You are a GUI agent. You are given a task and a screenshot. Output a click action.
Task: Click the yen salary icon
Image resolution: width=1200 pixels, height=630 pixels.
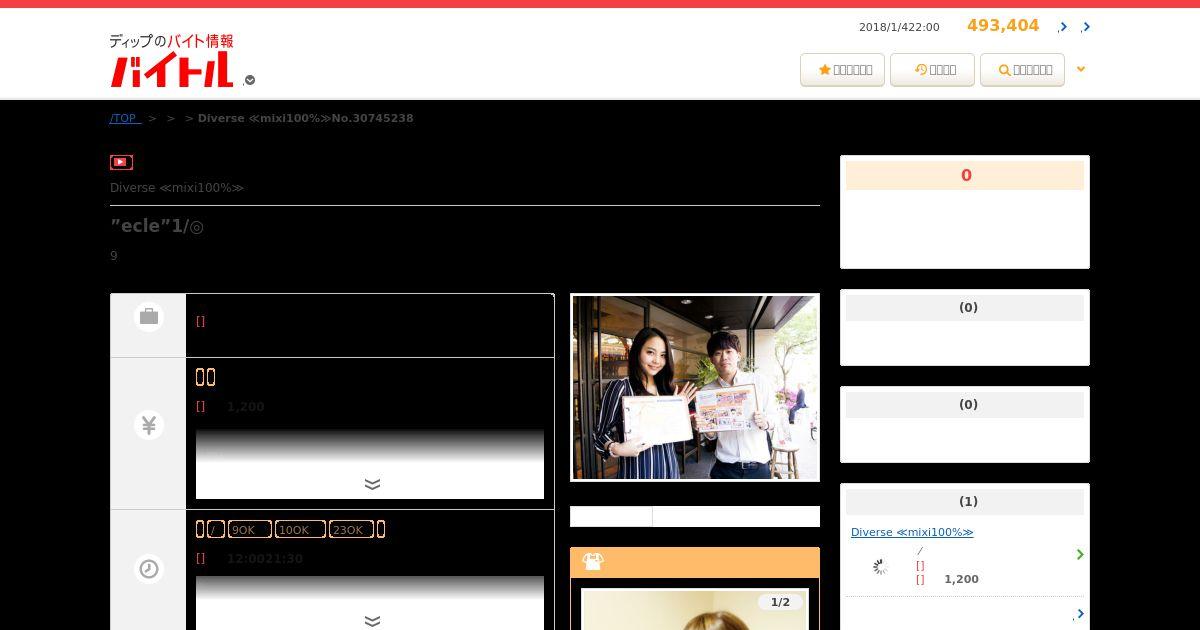[x=149, y=425]
